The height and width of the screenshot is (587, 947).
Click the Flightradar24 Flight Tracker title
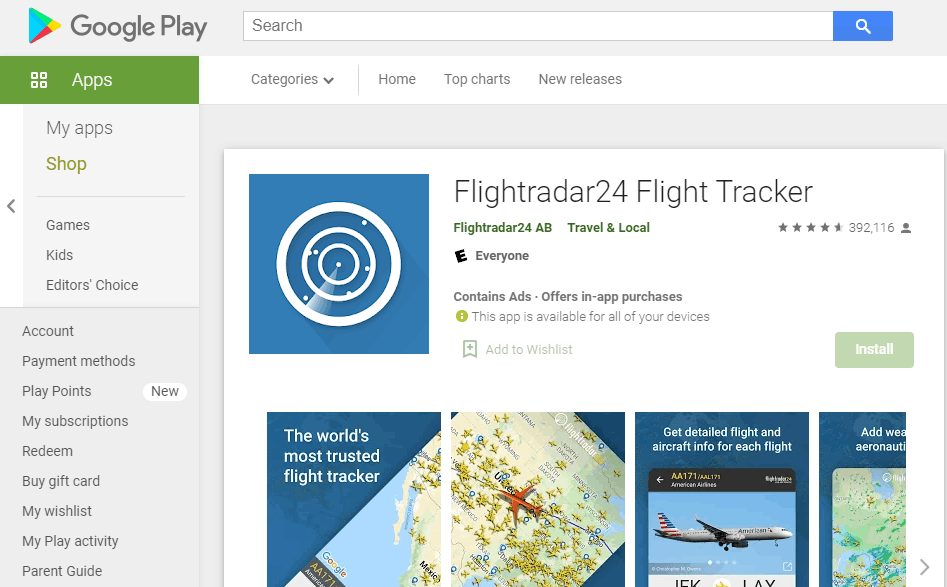point(633,192)
